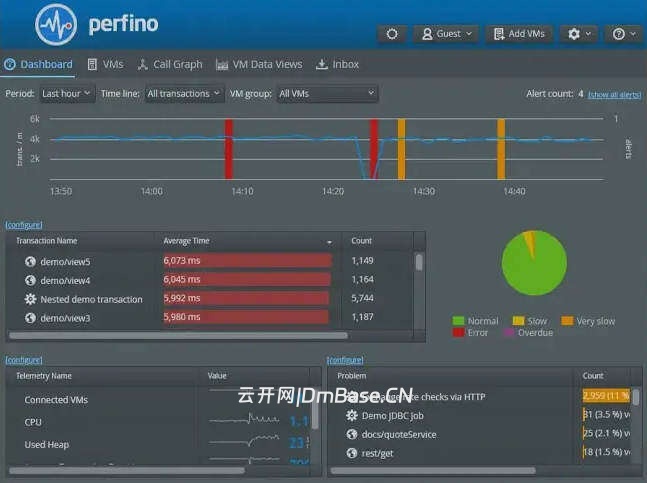The height and width of the screenshot is (483, 647).
Task: Click the VM Data Views chart icon
Action: [x=222, y=64]
